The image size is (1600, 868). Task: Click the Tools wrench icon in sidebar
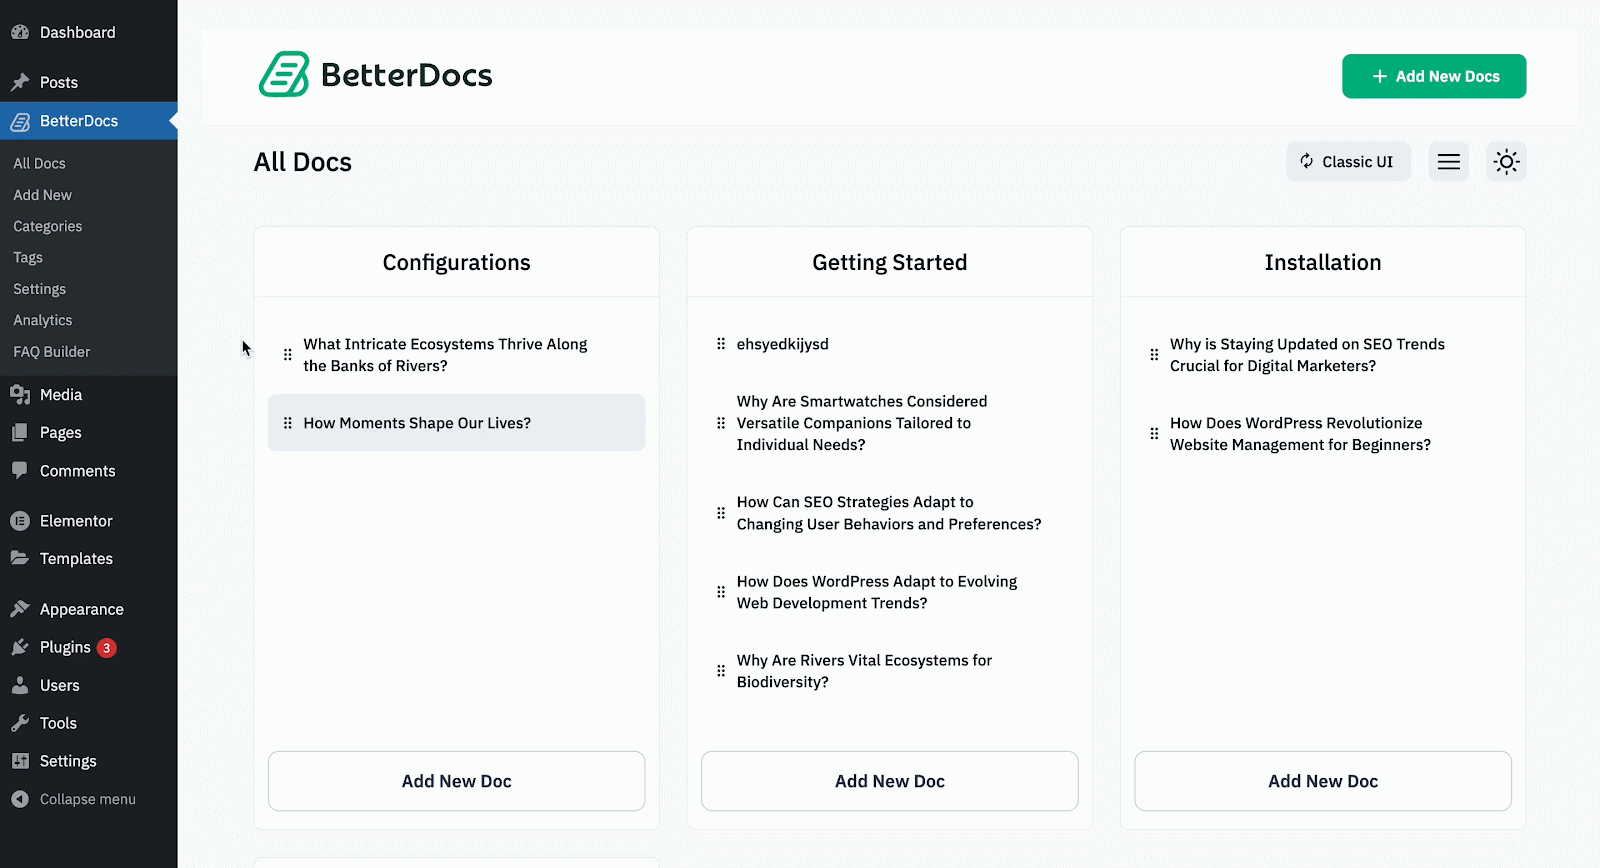(20, 723)
